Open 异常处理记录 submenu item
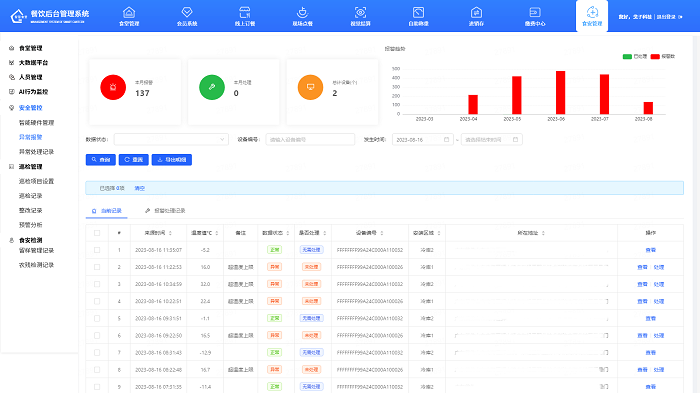Viewport: 700px width, 393px height. pos(36,152)
